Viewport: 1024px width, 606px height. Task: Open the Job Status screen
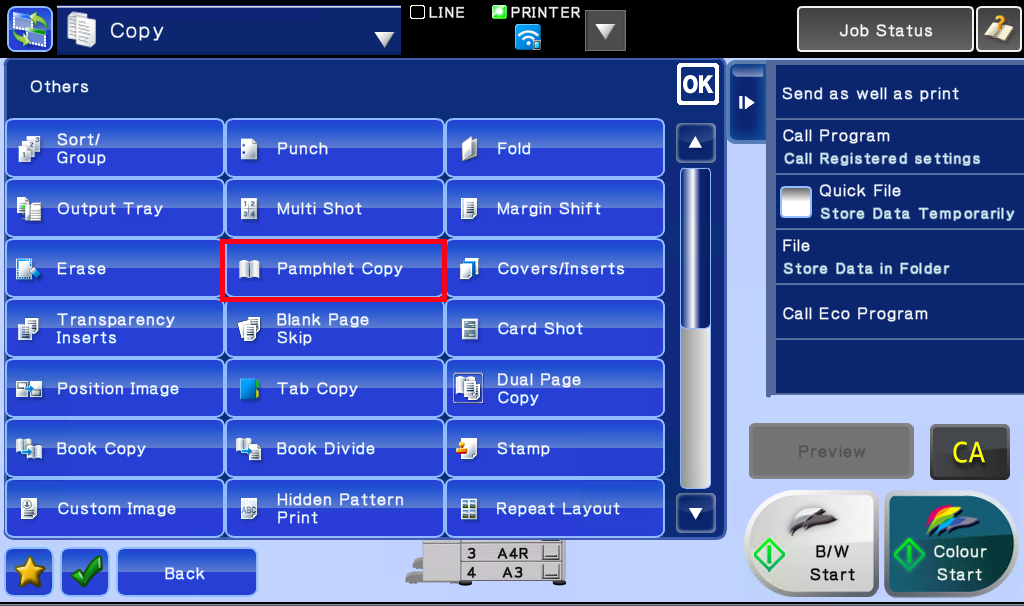click(x=884, y=29)
